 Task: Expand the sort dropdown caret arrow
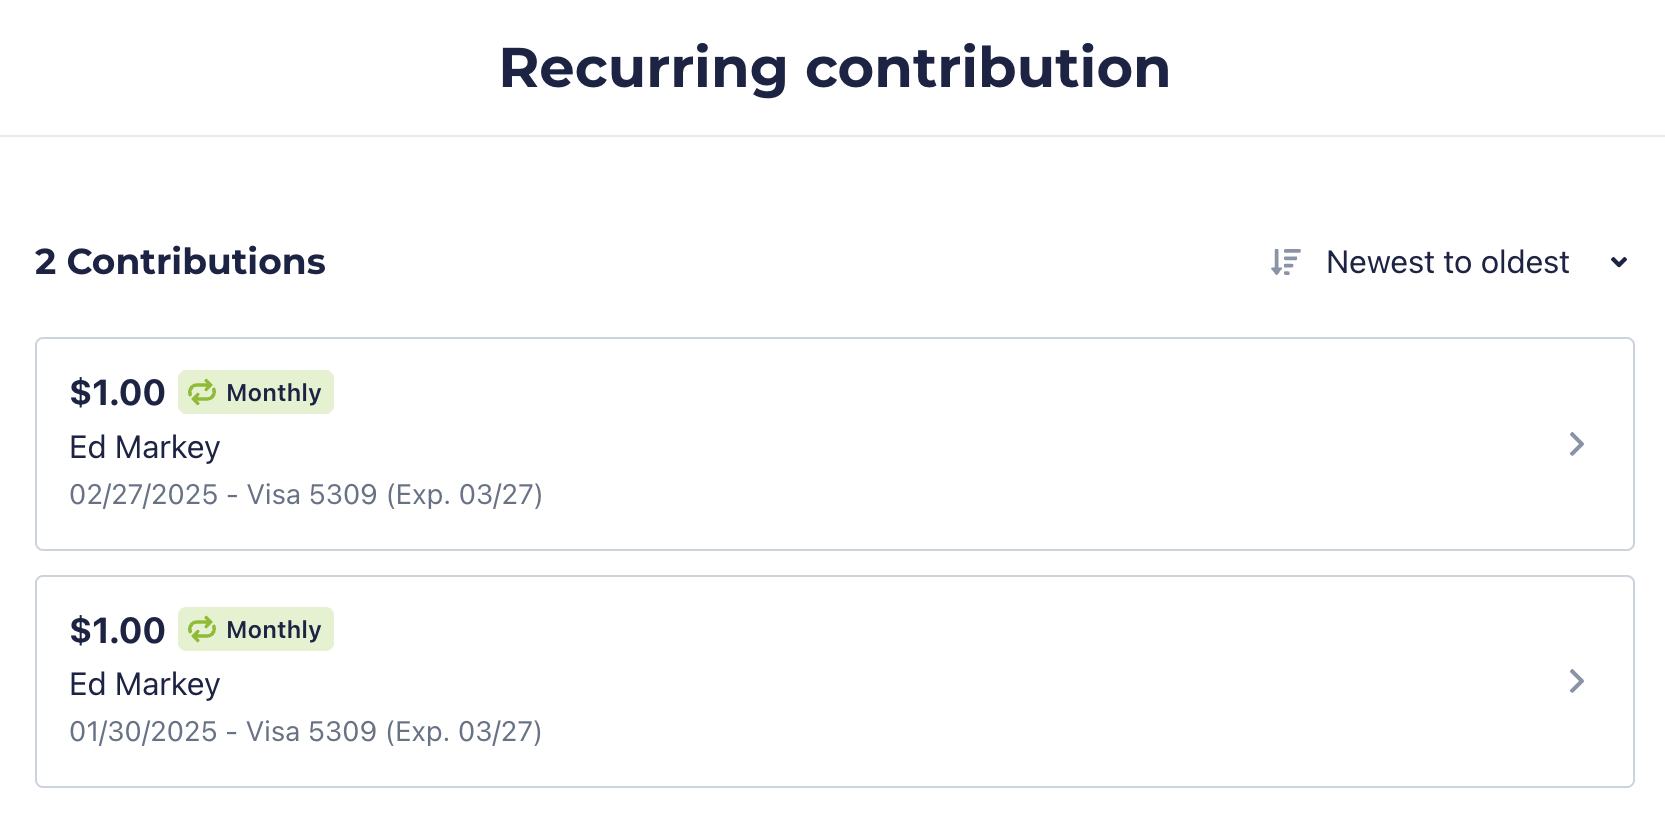click(x=1619, y=262)
